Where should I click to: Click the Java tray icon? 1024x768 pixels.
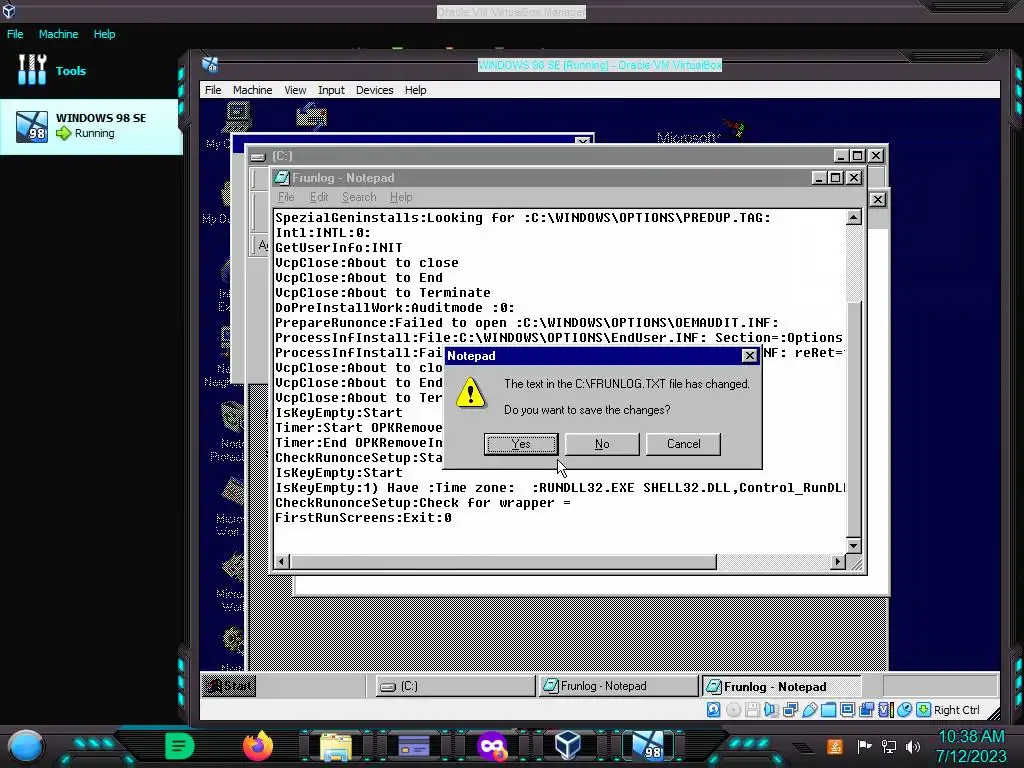(x=835, y=746)
